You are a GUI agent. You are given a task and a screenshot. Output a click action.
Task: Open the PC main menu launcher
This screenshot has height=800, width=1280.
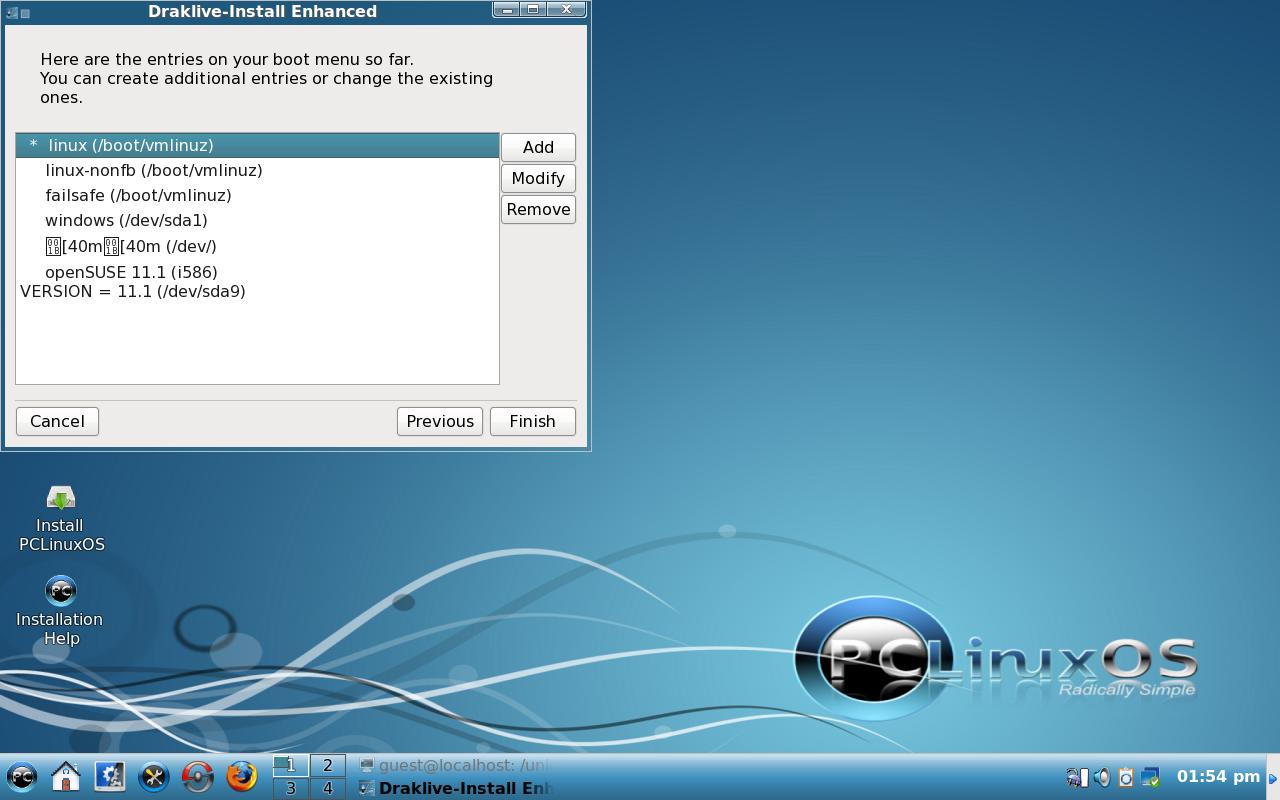coord(22,776)
